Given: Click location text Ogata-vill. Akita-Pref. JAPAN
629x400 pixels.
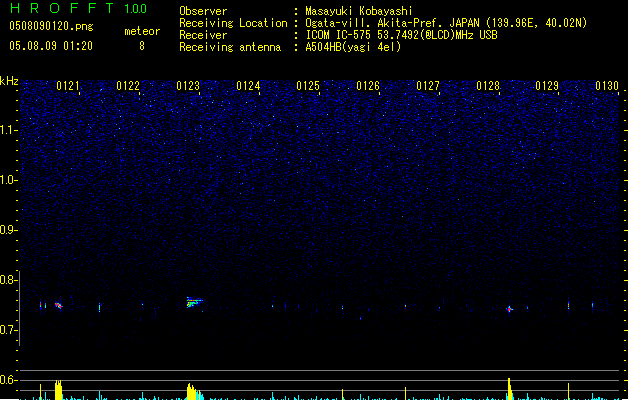Looking at the screenshot, I should pyautogui.click(x=392, y=23).
